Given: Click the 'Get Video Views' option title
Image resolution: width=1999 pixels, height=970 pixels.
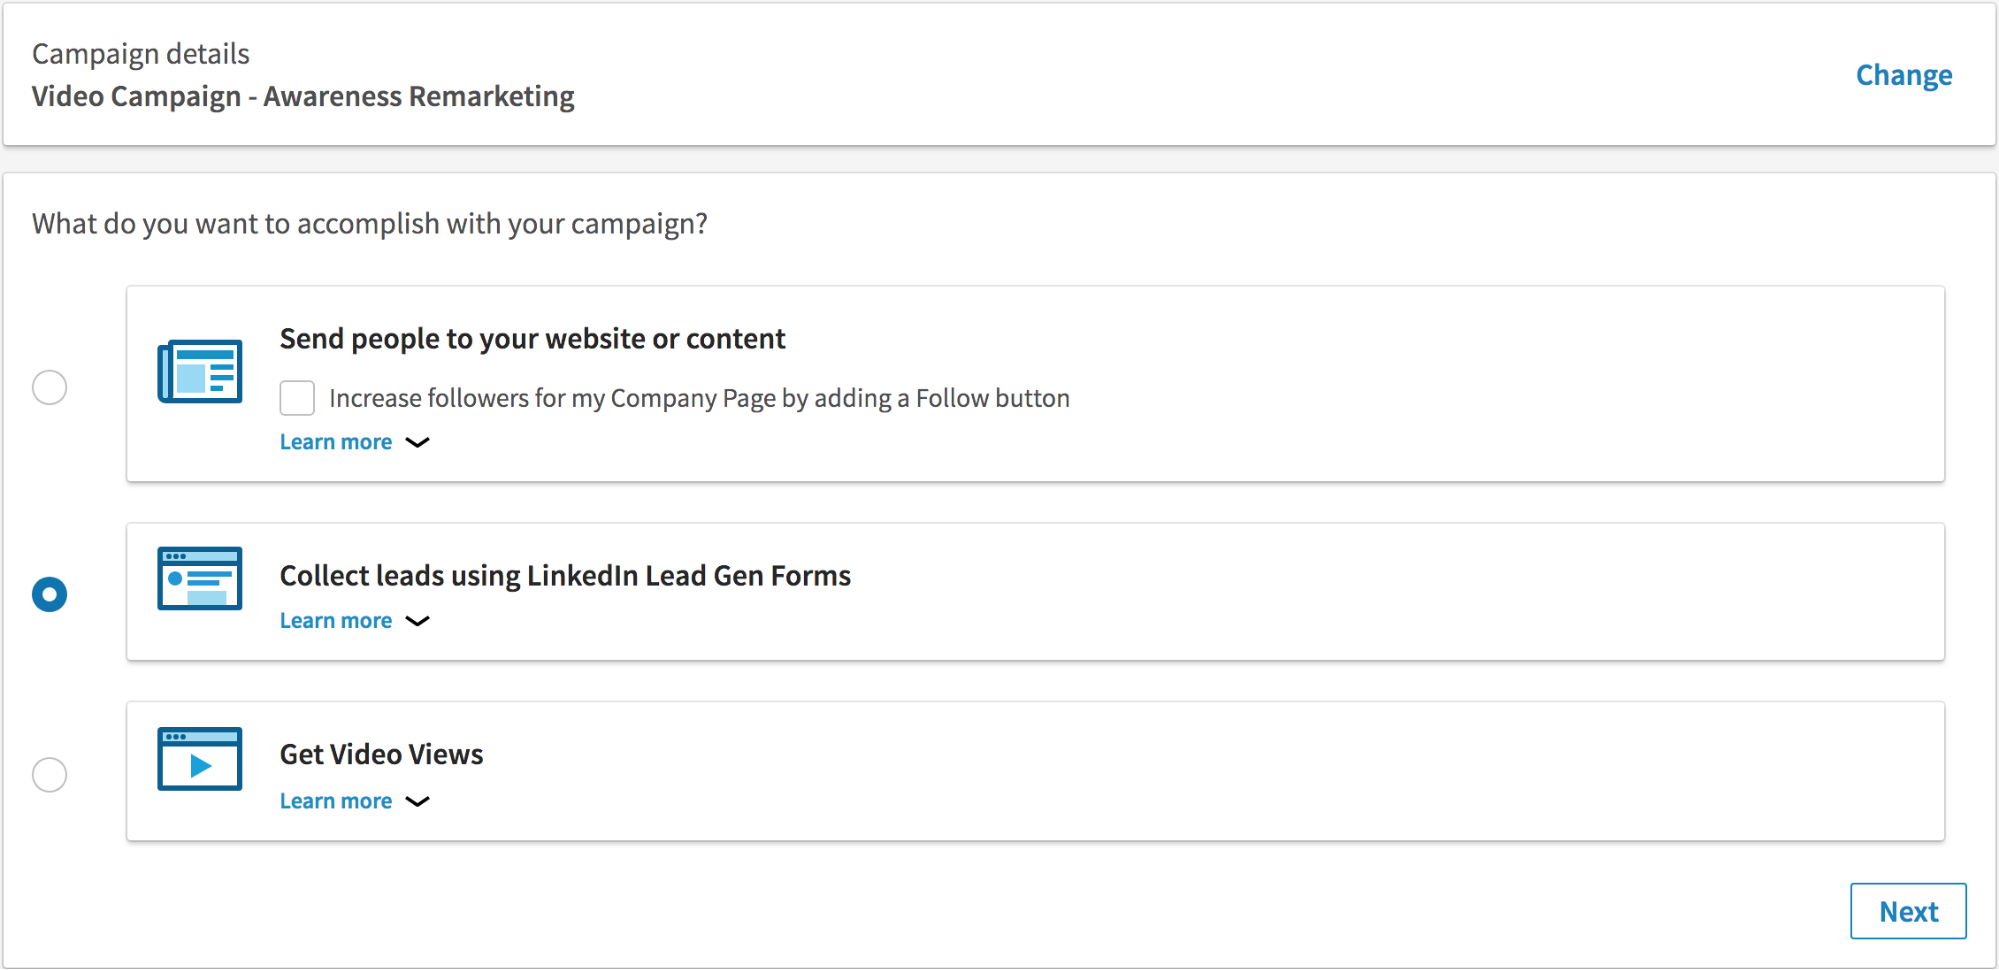Looking at the screenshot, I should click(381, 754).
